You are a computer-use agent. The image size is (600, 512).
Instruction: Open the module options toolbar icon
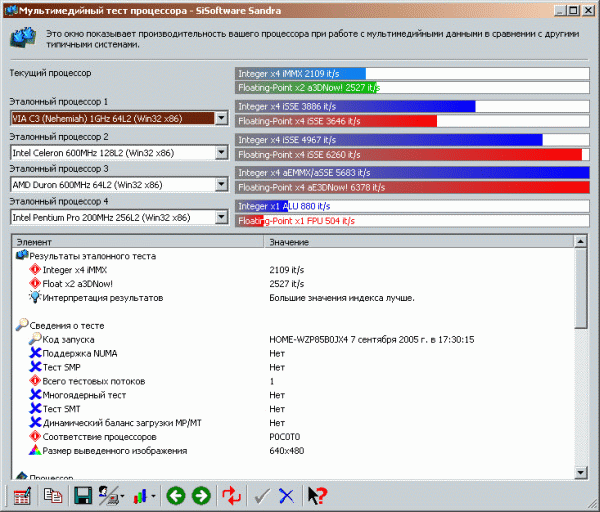(22, 496)
